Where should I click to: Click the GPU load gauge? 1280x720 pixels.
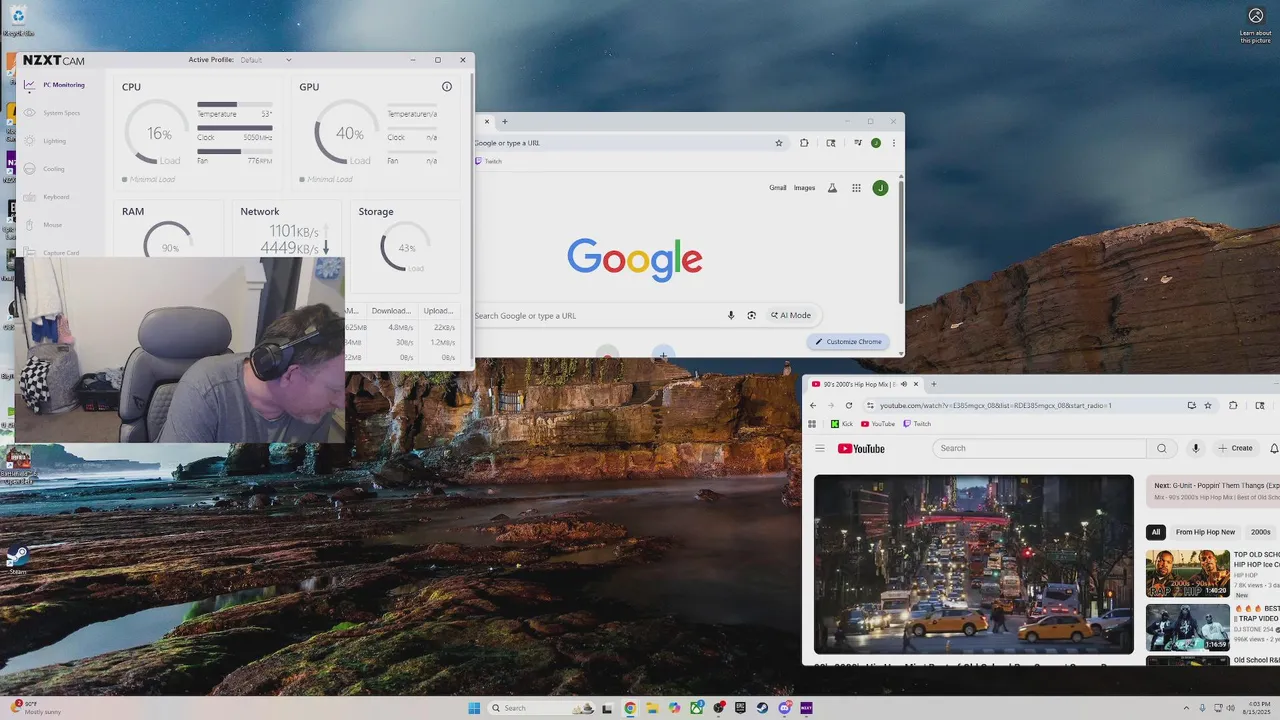point(348,133)
